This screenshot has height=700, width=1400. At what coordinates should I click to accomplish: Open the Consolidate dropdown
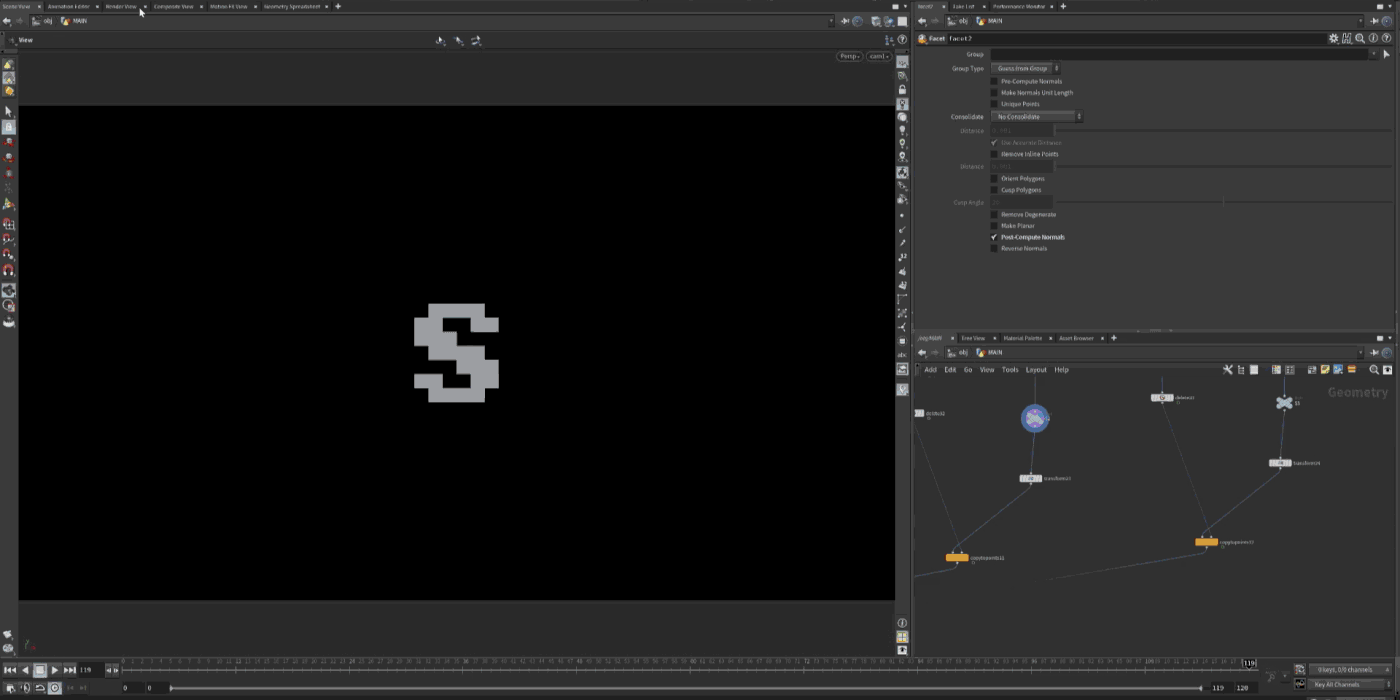[x=1036, y=117]
